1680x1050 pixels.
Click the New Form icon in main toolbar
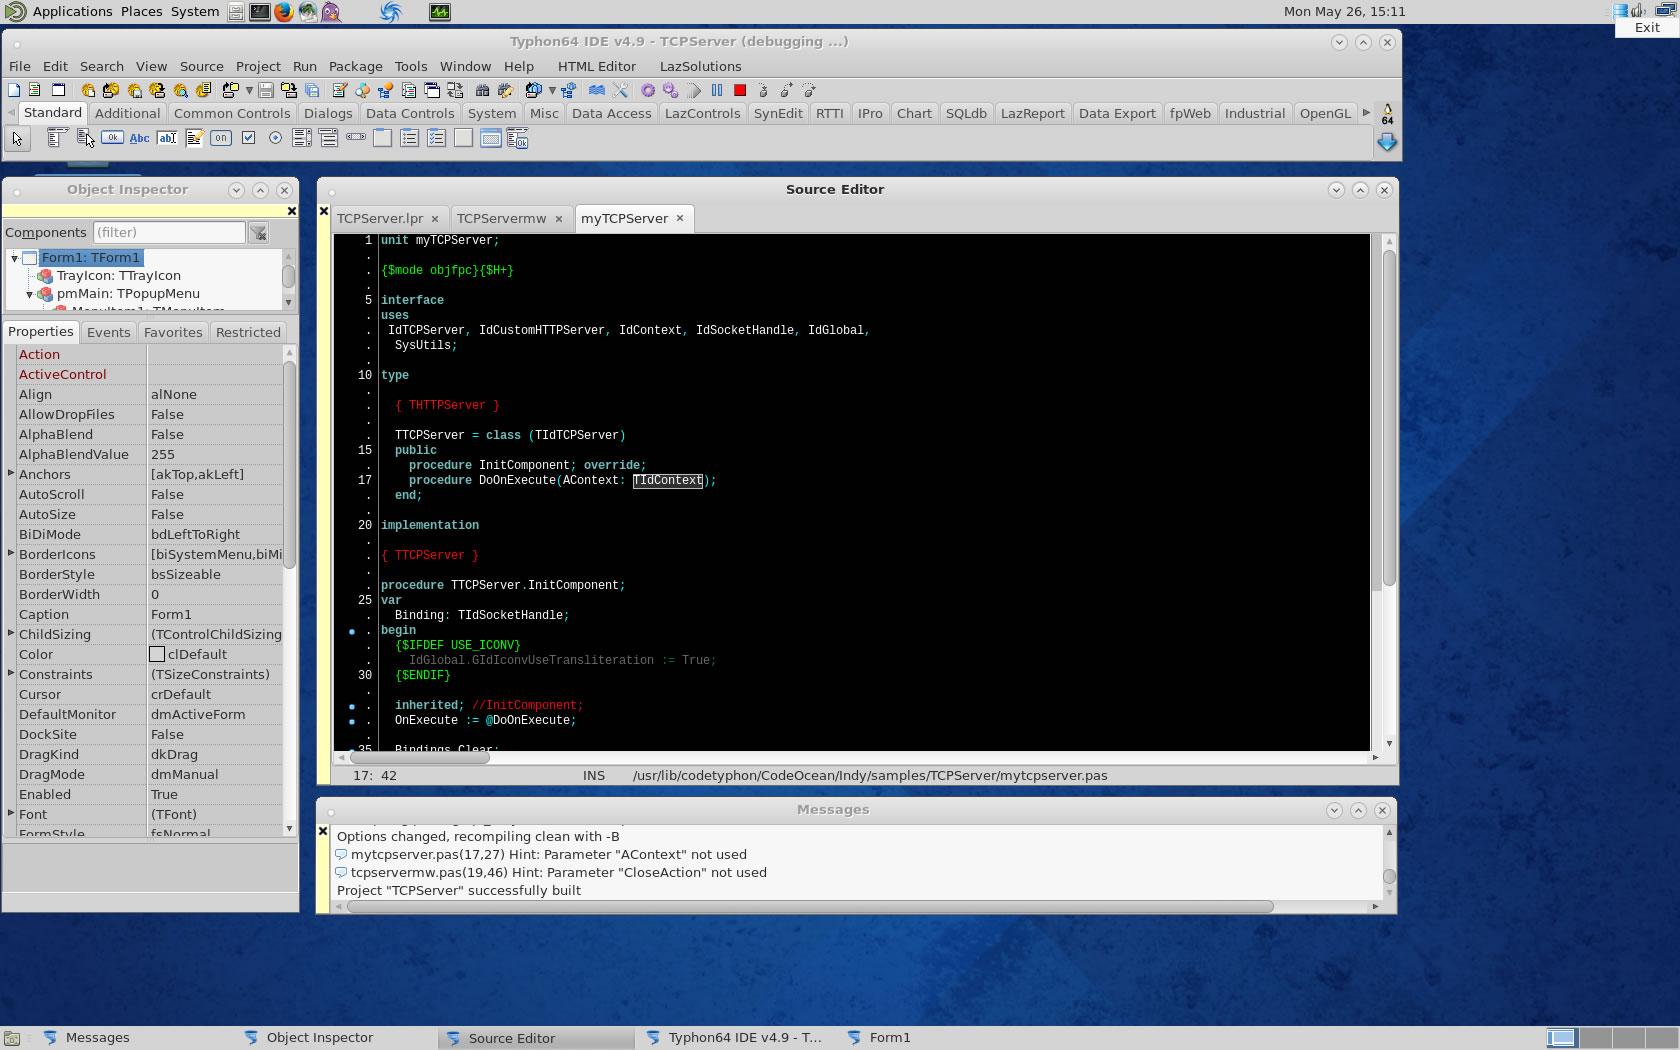58,90
